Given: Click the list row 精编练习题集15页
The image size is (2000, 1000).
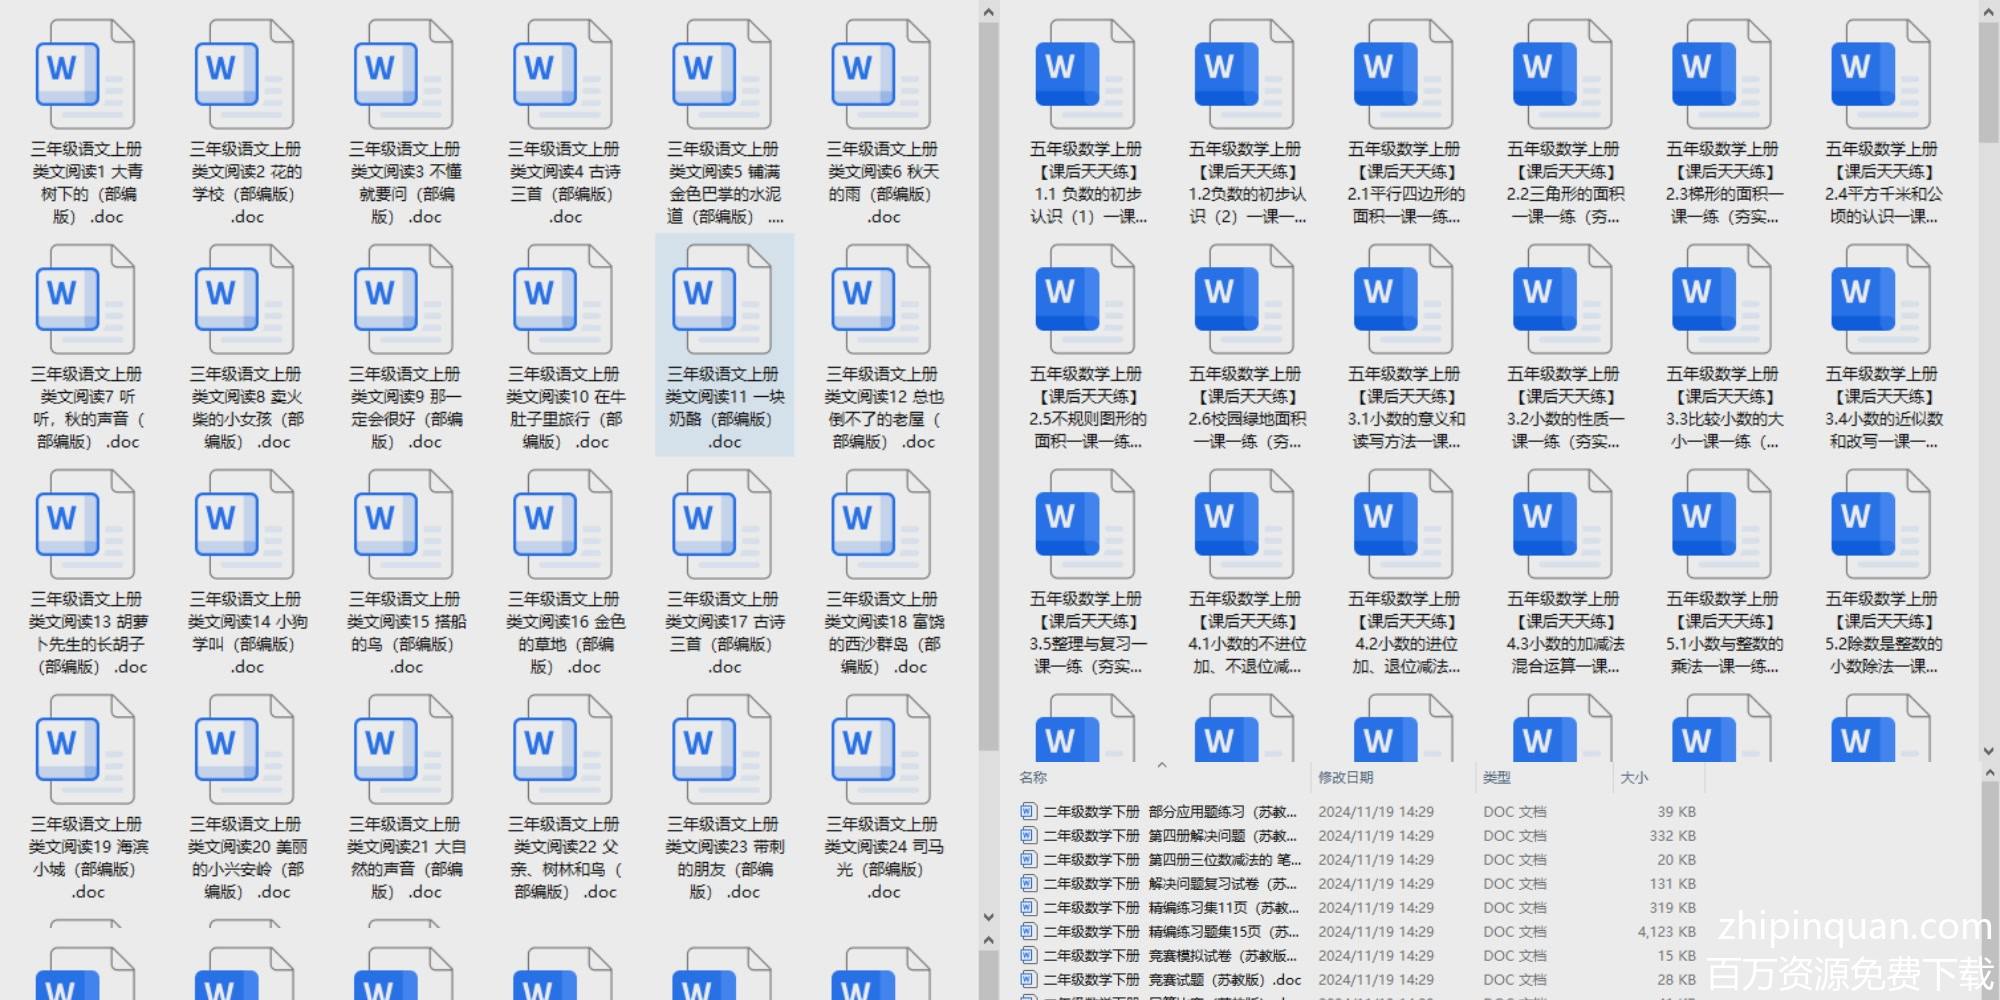Looking at the screenshot, I should 1358,932.
